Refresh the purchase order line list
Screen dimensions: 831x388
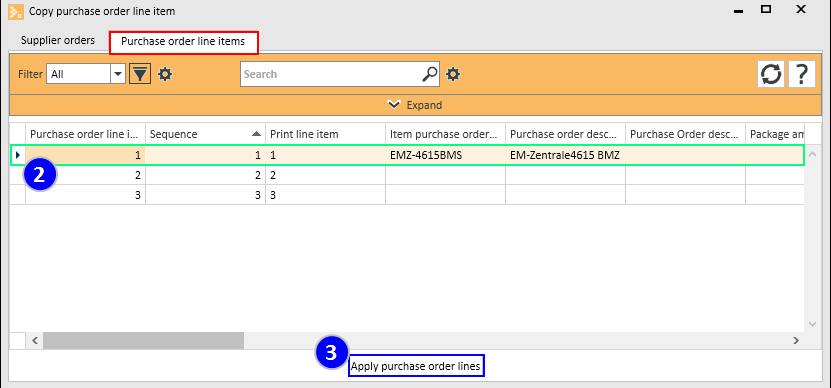pos(771,74)
